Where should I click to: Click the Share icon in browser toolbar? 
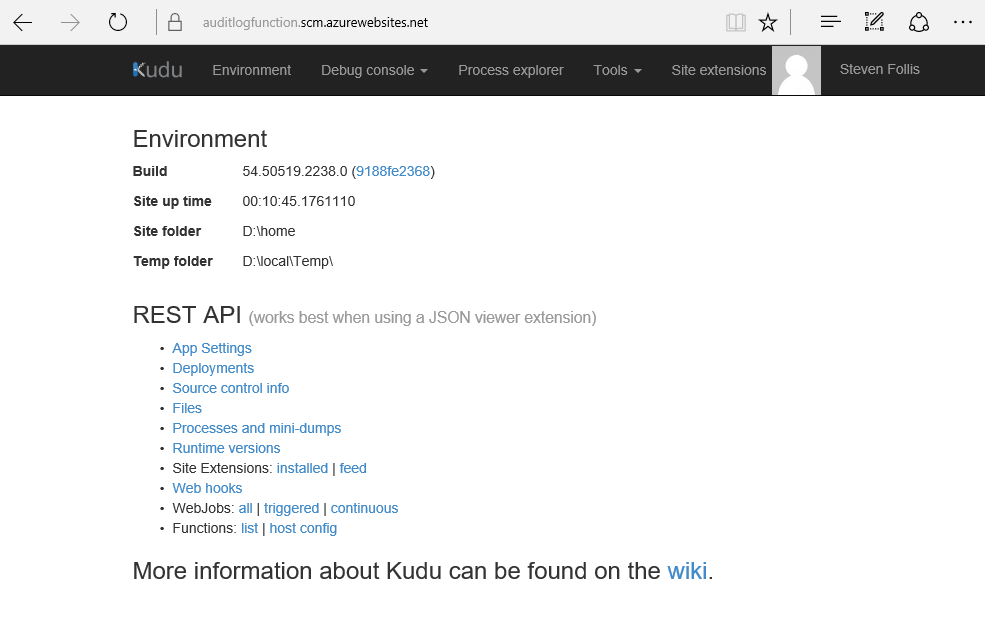click(x=918, y=23)
